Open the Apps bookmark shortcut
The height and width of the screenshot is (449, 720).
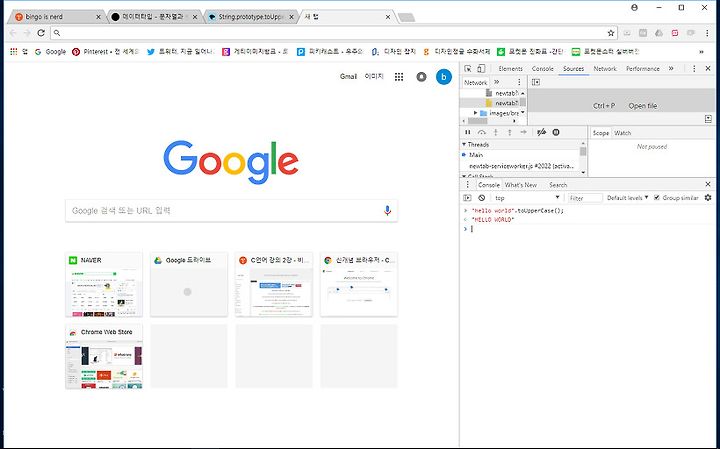pyautogui.click(x=19, y=52)
